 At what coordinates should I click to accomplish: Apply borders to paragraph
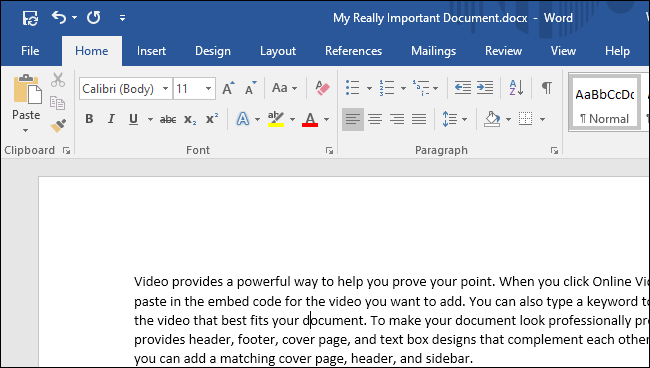pyautogui.click(x=526, y=119)
